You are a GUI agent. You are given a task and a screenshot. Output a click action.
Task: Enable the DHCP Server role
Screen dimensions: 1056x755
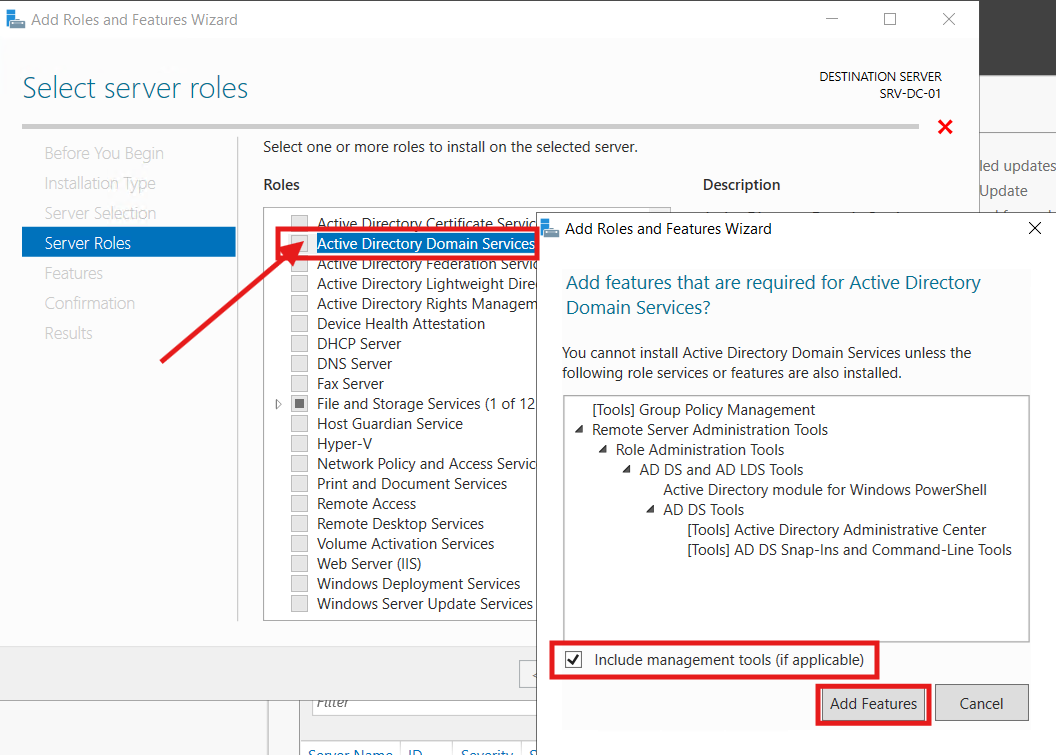pos(299,343)
